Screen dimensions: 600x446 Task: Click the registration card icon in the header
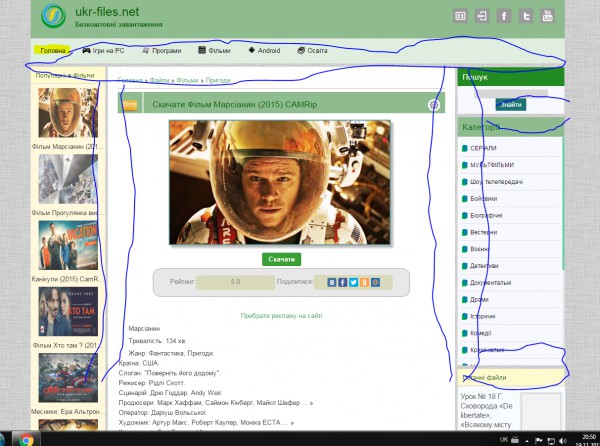tap(460, 16)
